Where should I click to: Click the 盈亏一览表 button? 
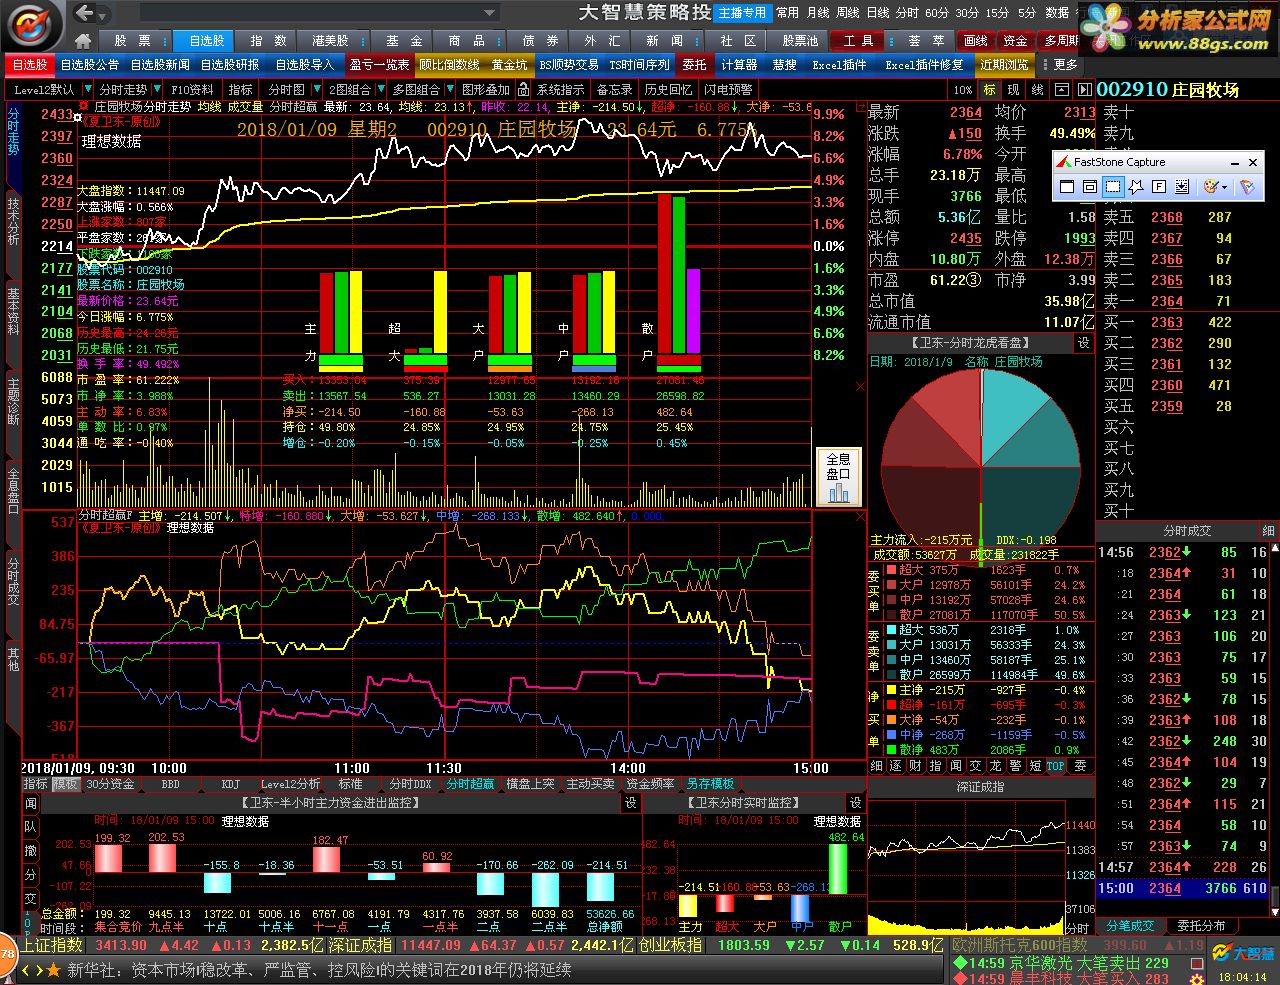pos(380,64)
